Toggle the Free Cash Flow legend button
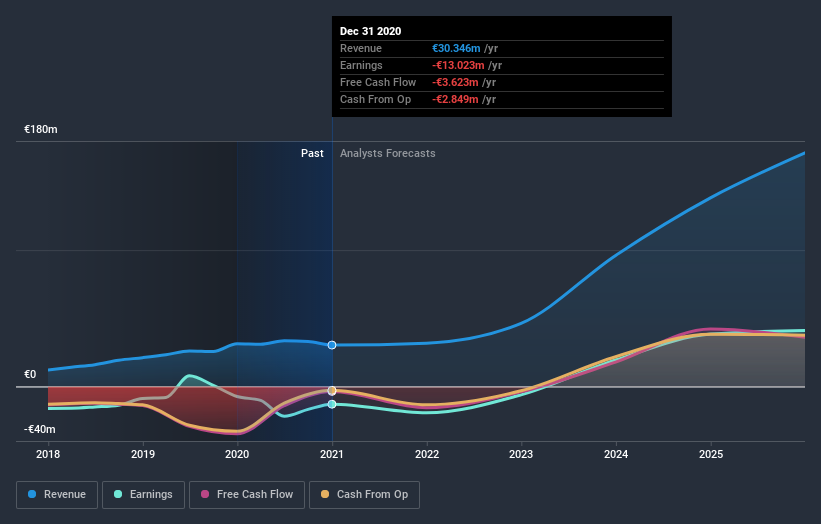This screenshot has width=821, height=524. [x=247, y=495]
